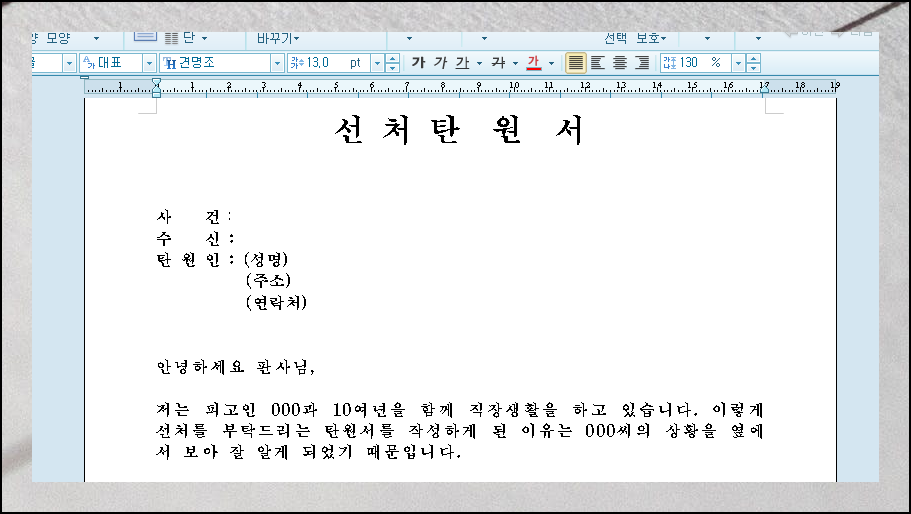
Task: Open the 대표 language dropdown arrow
Action: click(x=149, y=63)
